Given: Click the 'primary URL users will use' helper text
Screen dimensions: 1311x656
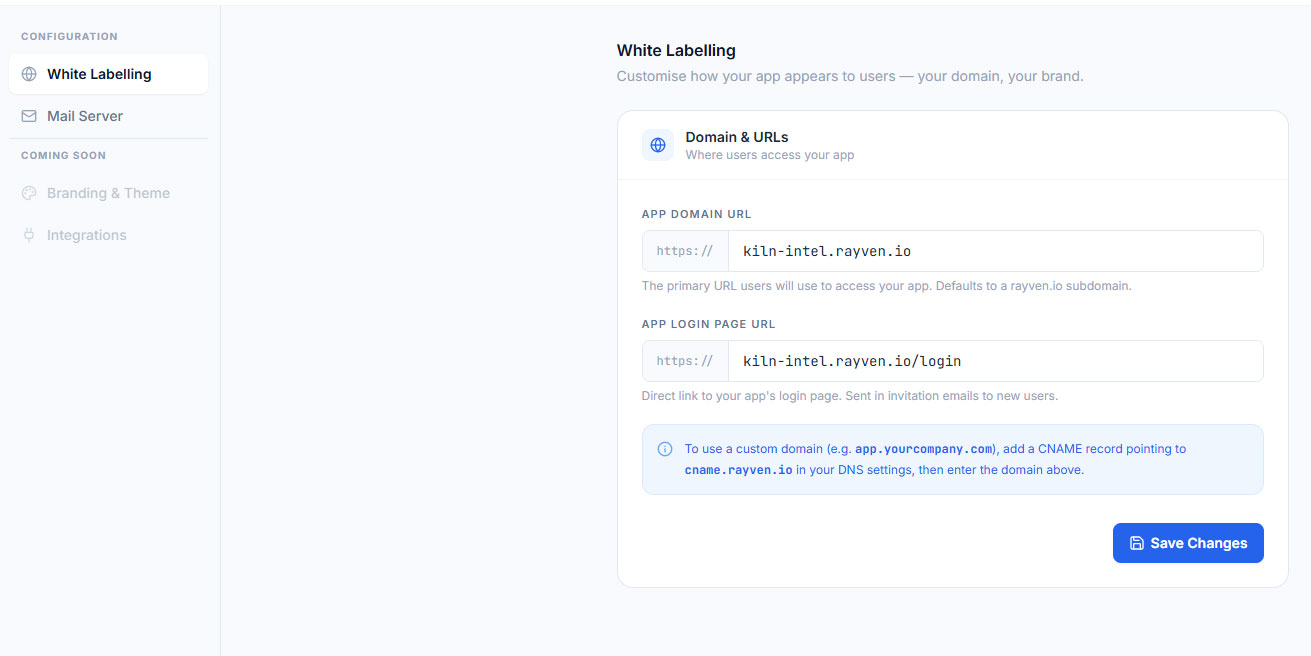Looking at the screenshot, I should (x=887, y=286).
